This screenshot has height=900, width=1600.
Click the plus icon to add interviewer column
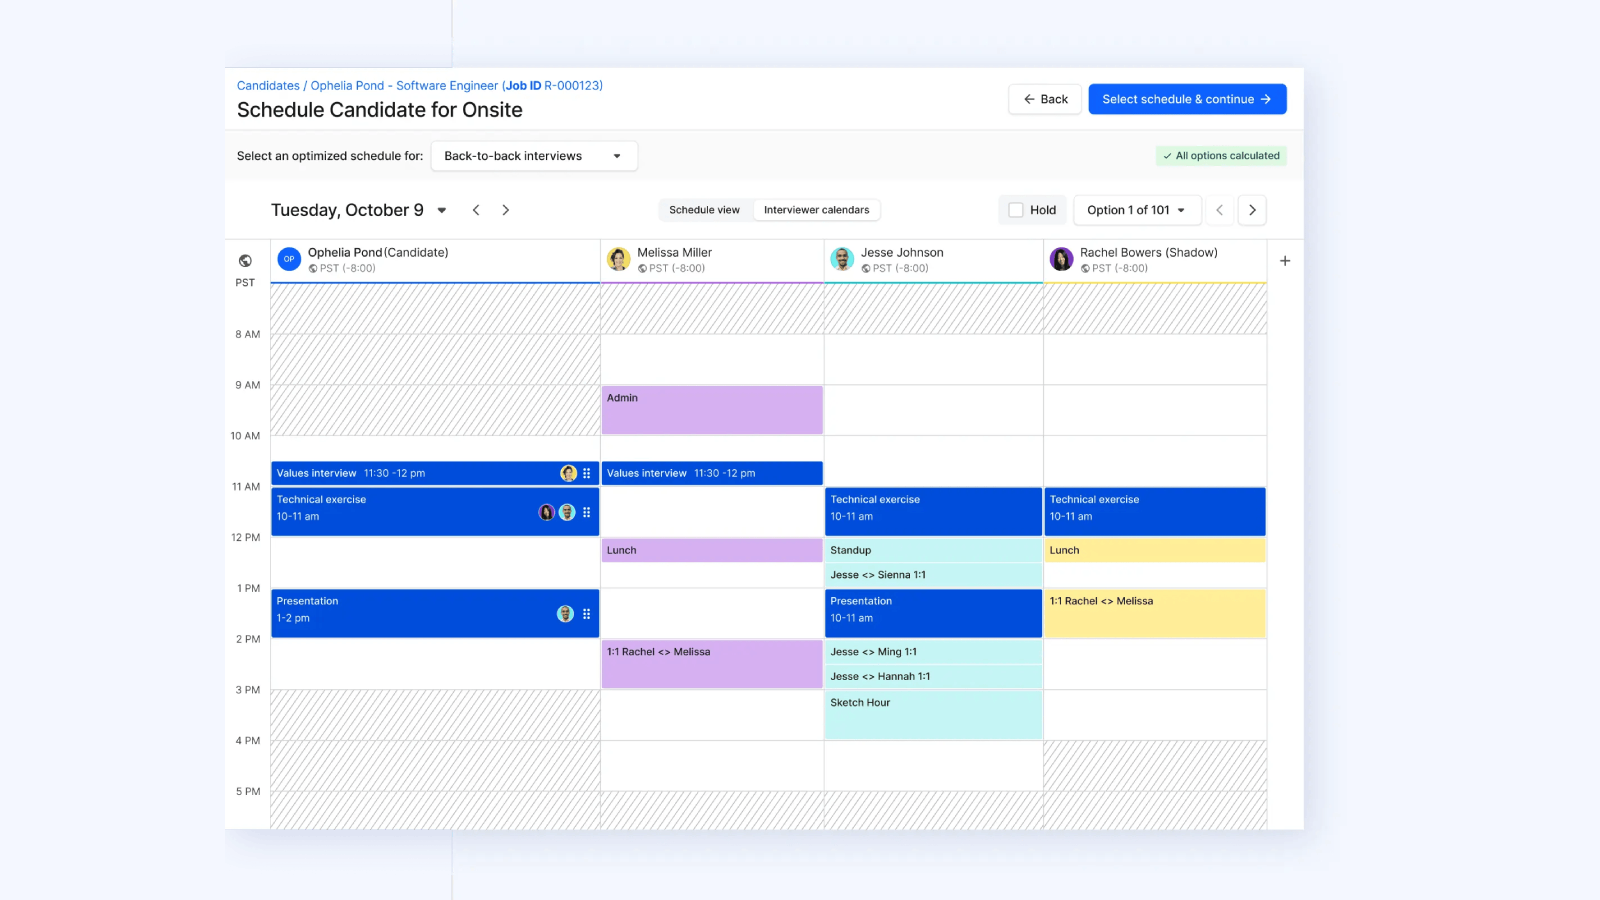(x=1285, y=261)
